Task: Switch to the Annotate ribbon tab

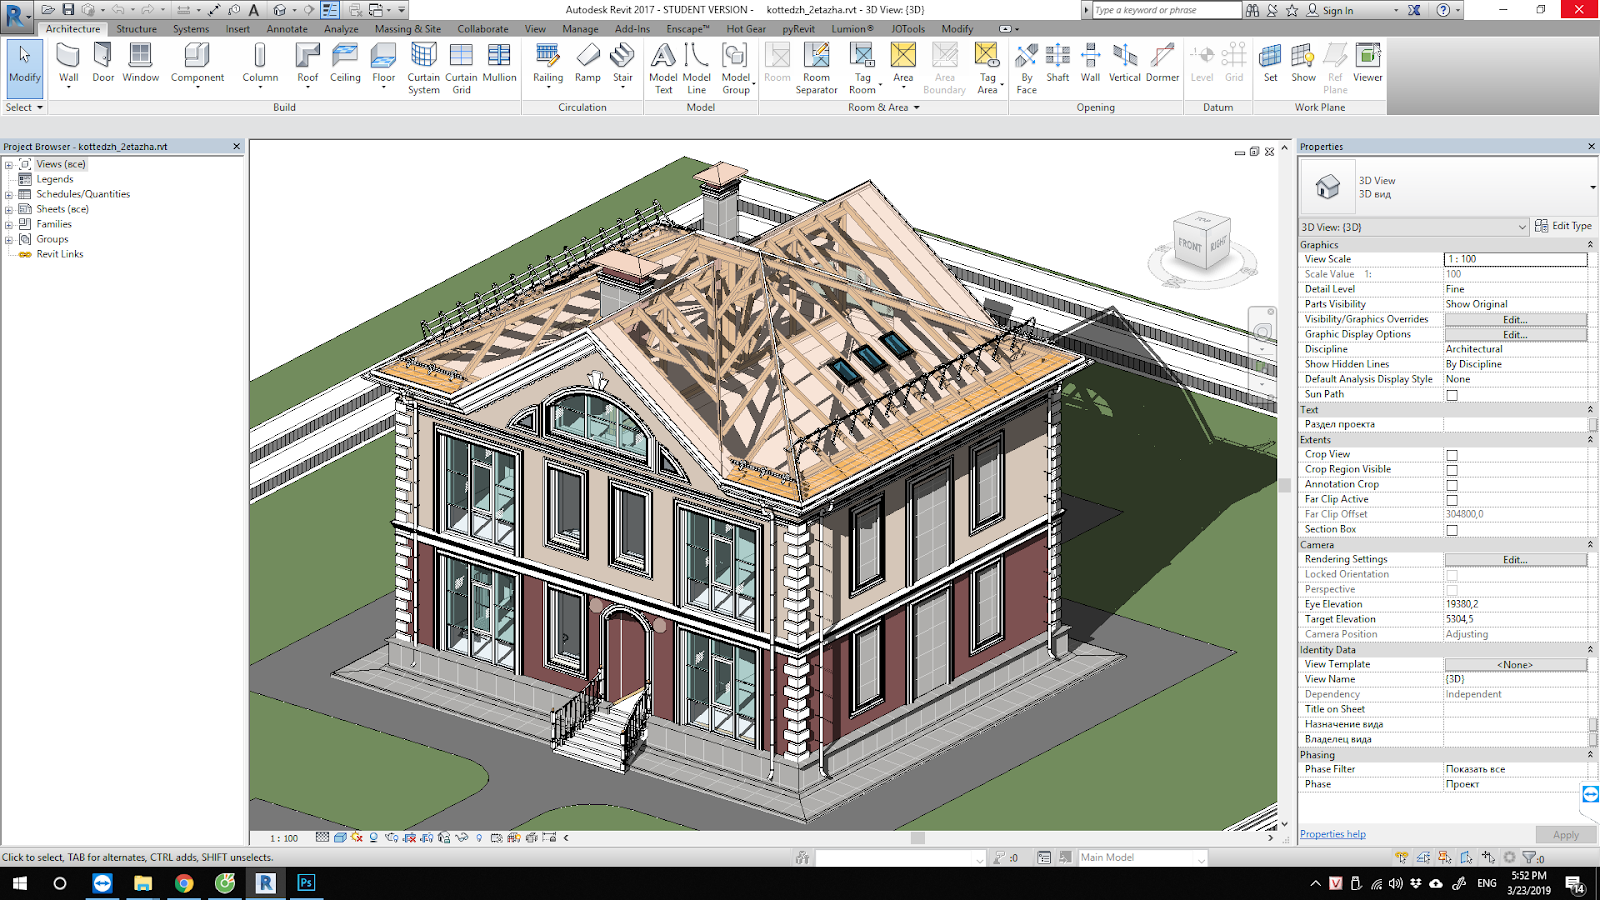Action: pyautogui.click(x=287, y=29)
